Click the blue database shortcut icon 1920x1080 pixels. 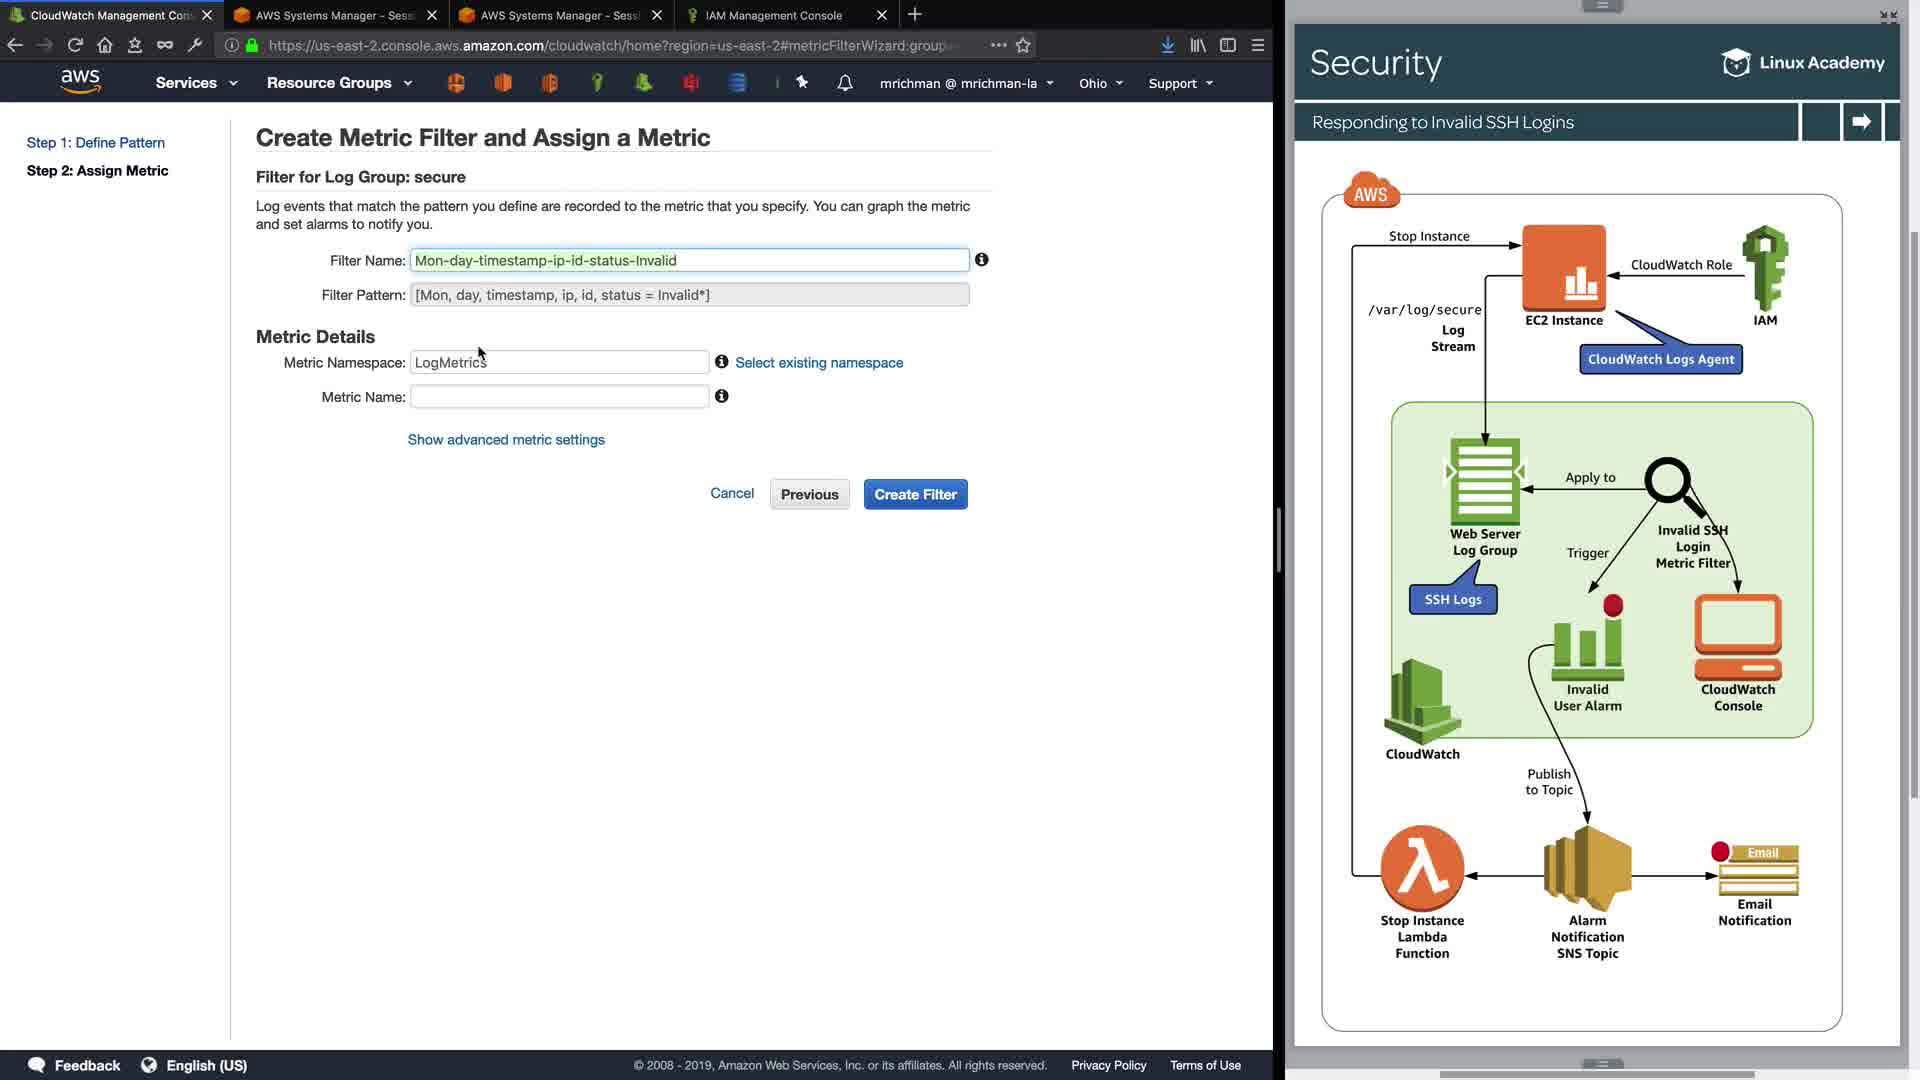tap(738, 83)
